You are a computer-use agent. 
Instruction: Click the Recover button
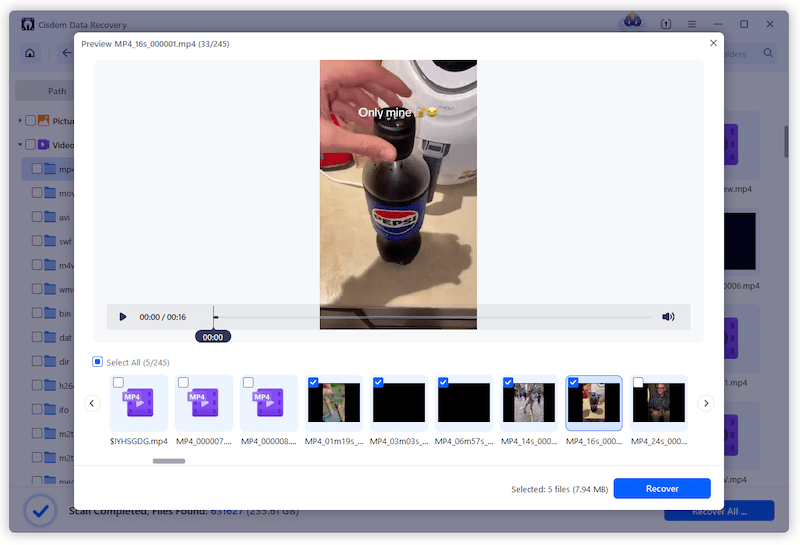661,489
